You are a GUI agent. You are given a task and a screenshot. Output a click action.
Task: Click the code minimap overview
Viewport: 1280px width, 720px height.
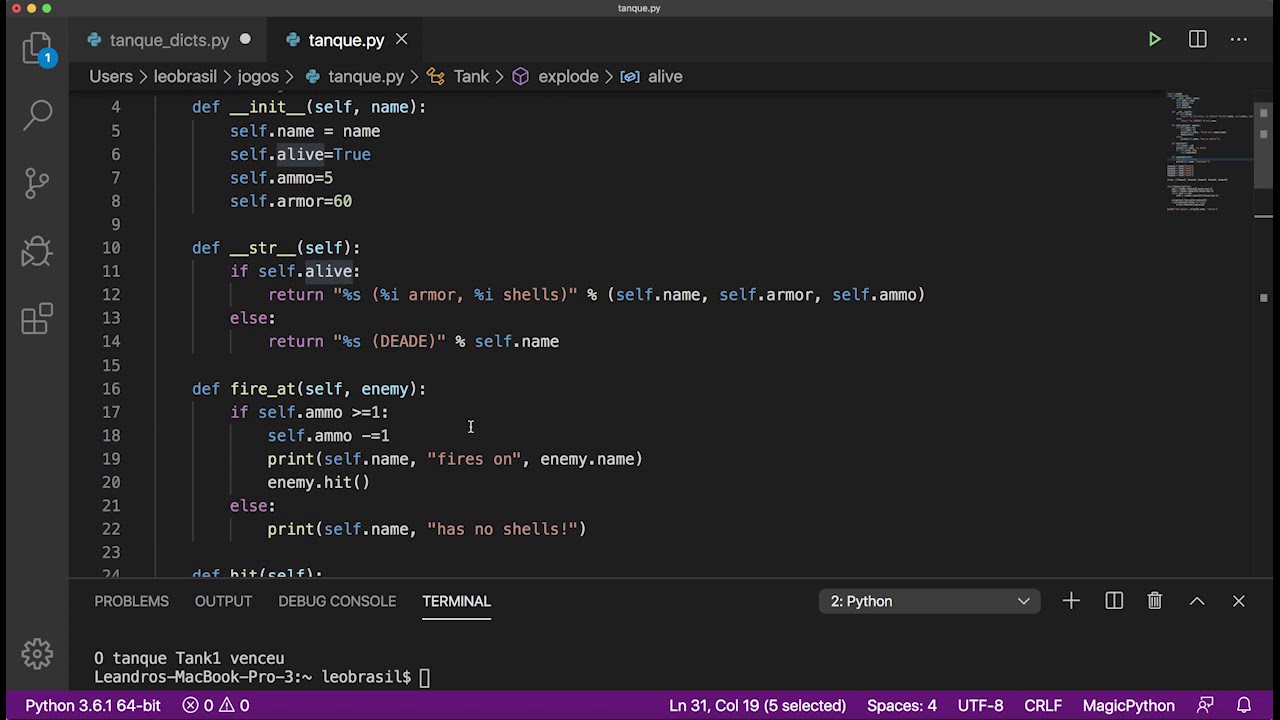pos(1207,150)
